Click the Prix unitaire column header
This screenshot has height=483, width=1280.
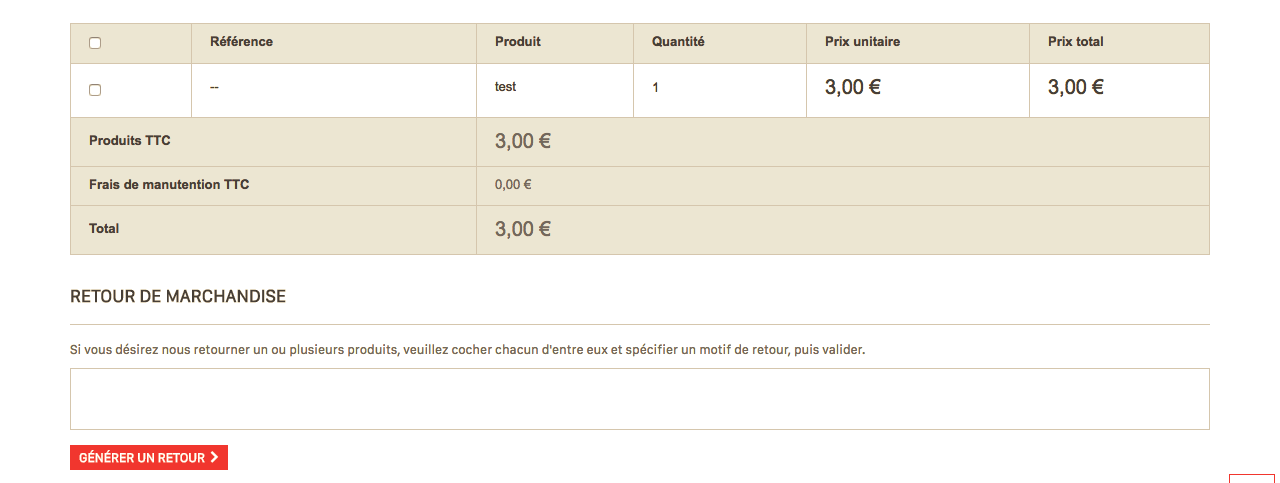pyautogui.click(x=862, y=42)
